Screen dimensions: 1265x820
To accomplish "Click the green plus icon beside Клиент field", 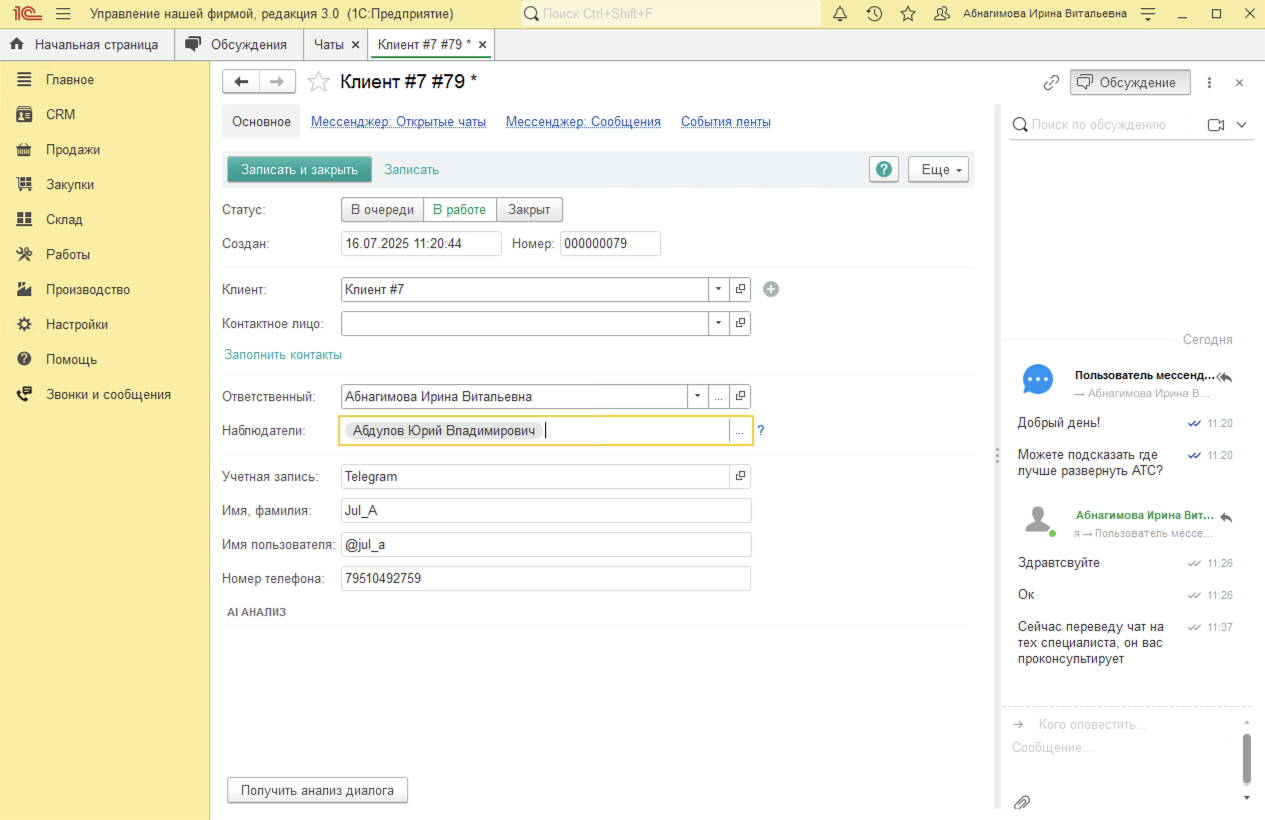I will click(x=771, y=289).
